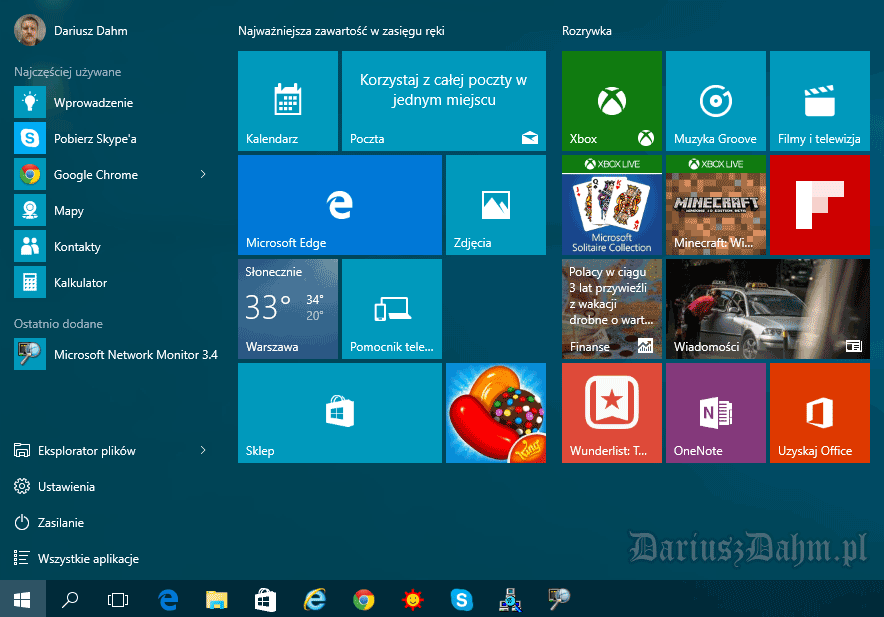Launch the Minecraft tile
This screenshot has width=884, height=617.
point(715,205)
